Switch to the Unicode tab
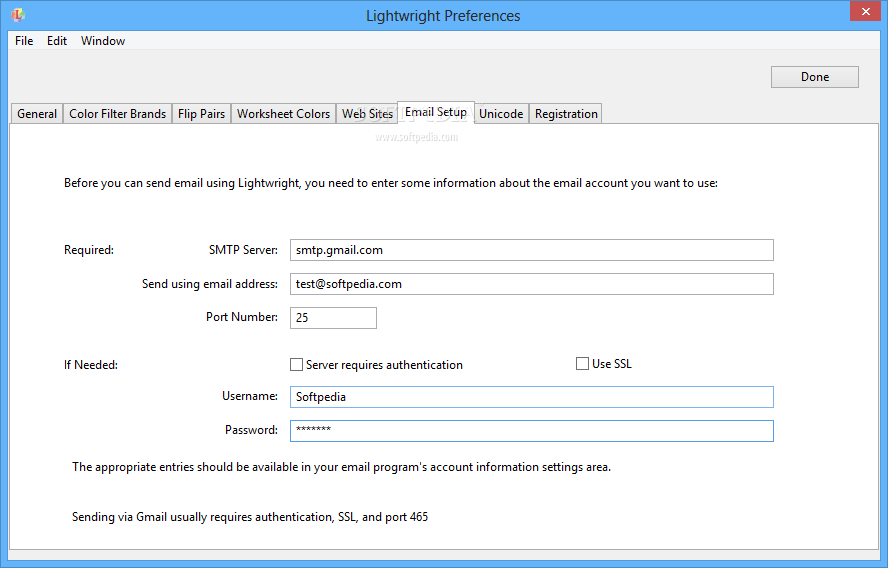The width and height of the screenshot is (888, 568). 501,113
